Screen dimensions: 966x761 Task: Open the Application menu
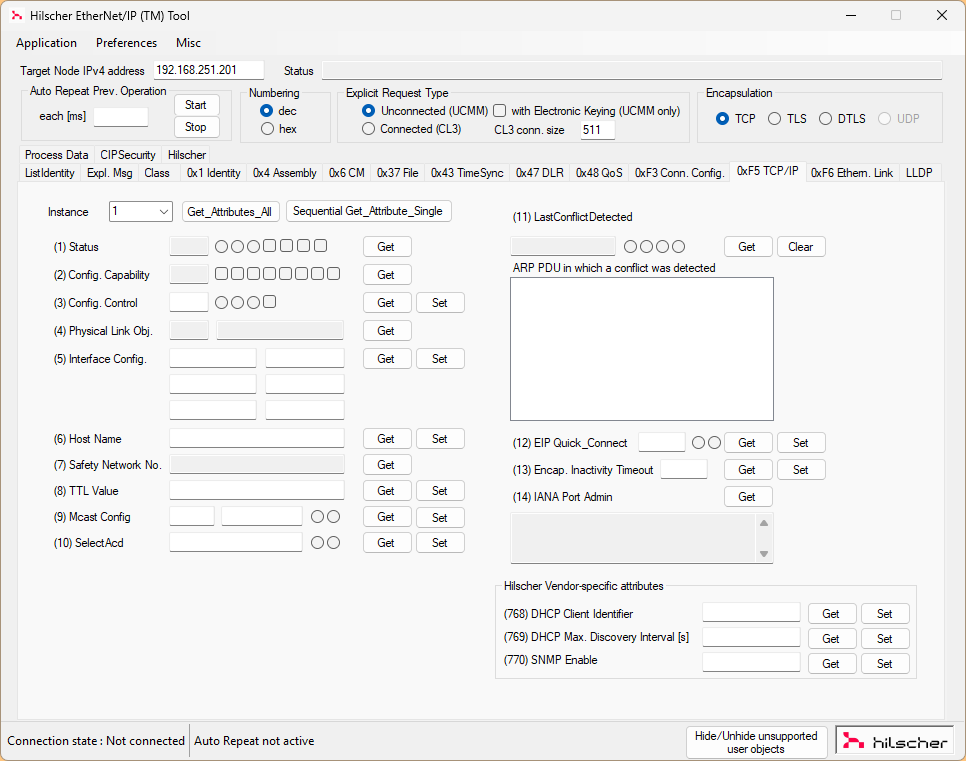pyautogui.click(x=46, y=43)
